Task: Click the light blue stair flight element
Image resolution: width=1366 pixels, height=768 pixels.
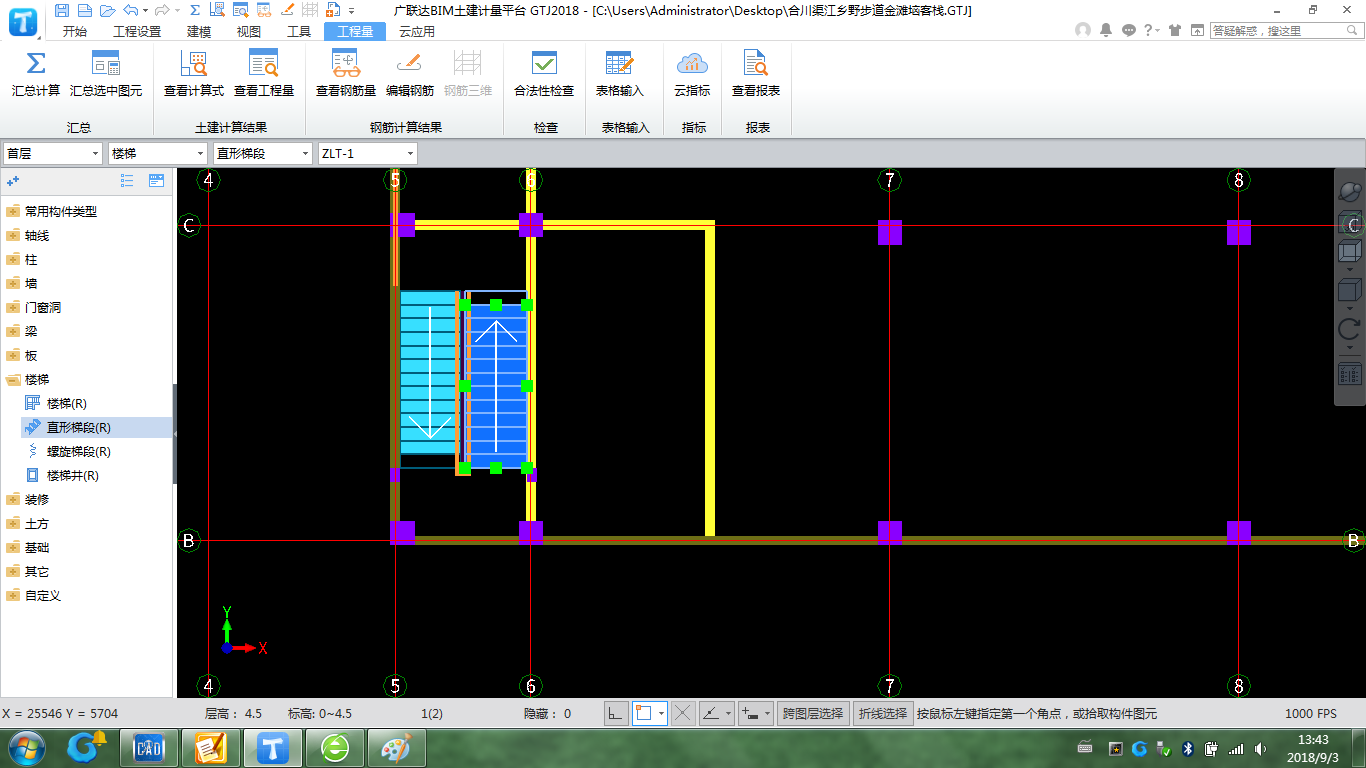Action: click(428, 372)
